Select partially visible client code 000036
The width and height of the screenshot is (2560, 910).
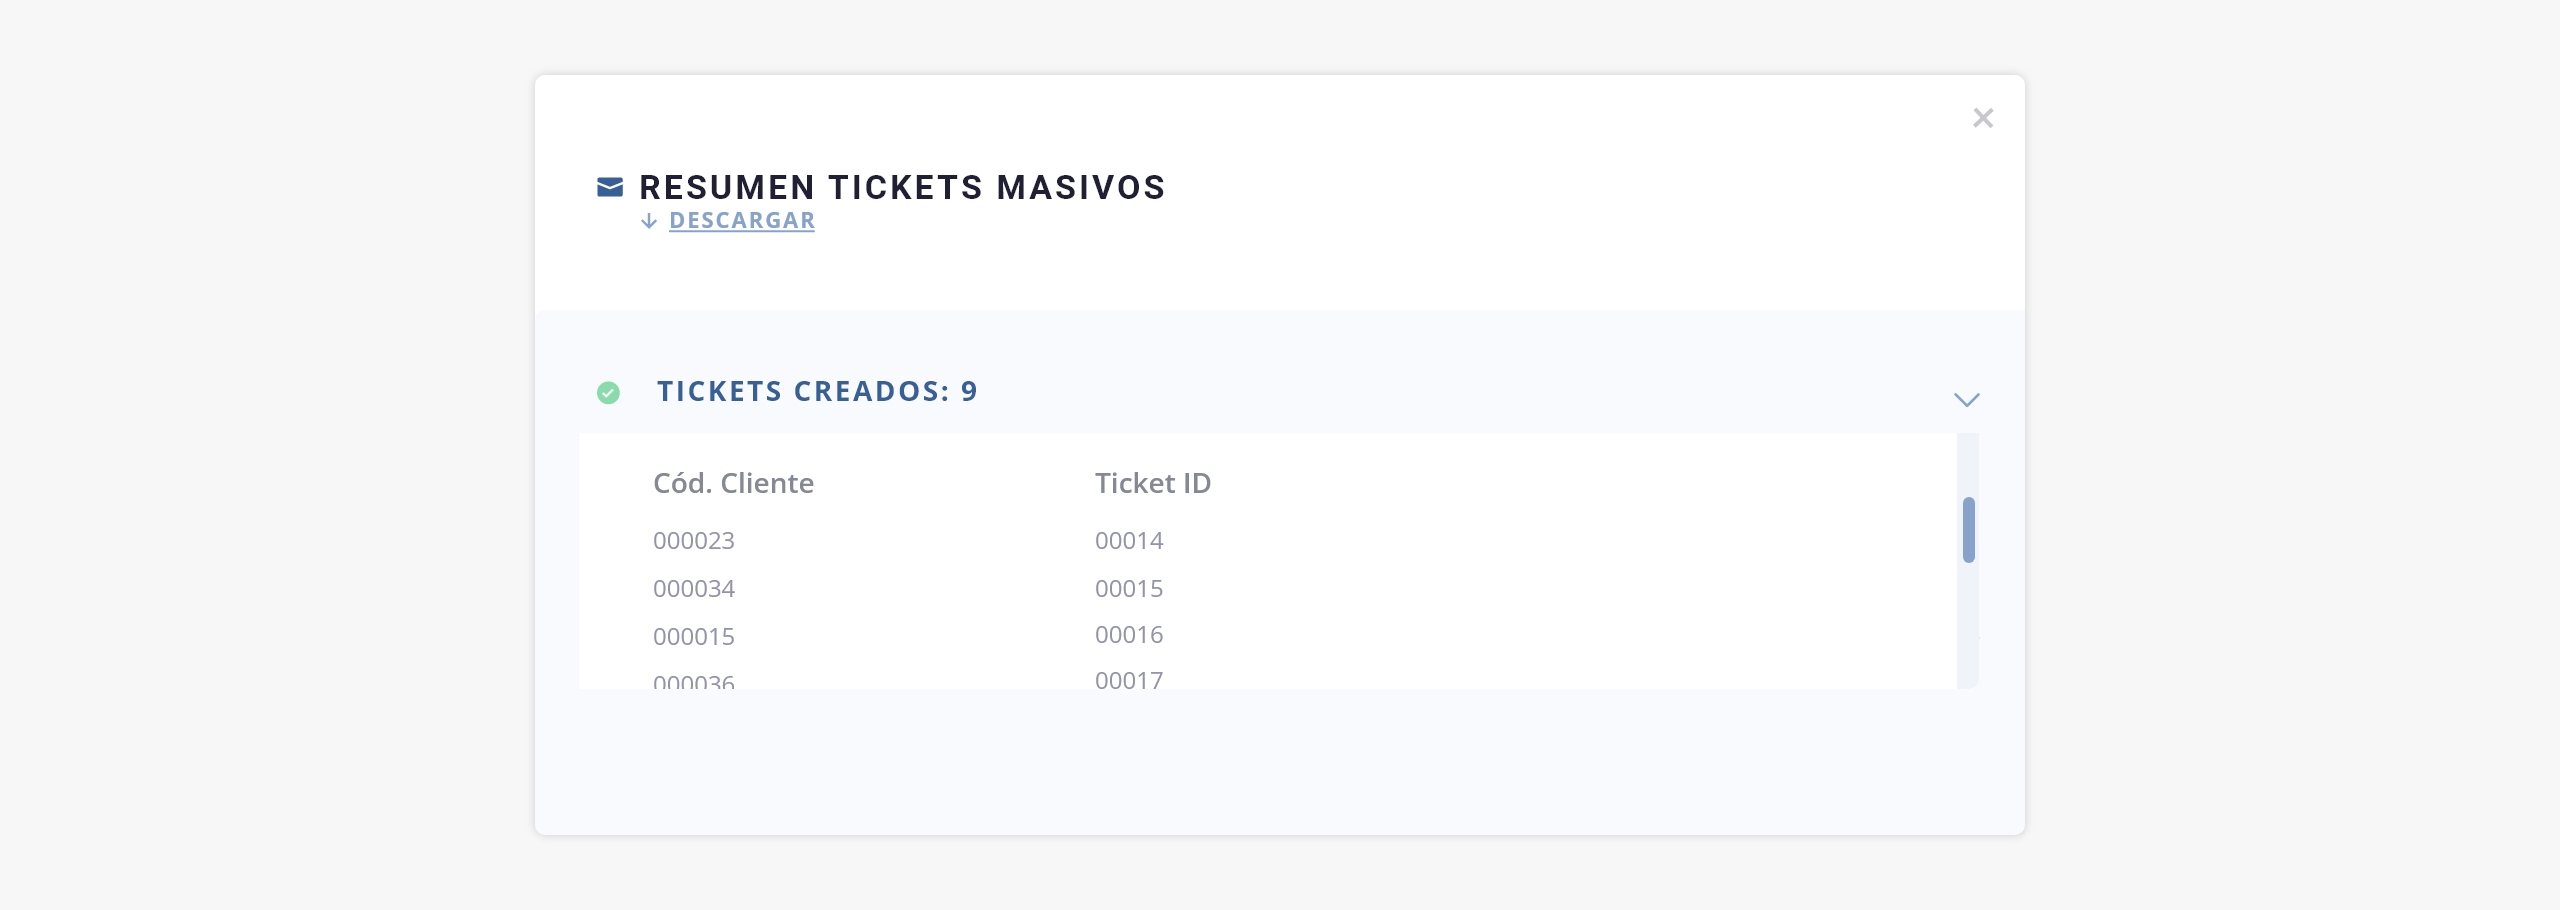click(694, 682)
